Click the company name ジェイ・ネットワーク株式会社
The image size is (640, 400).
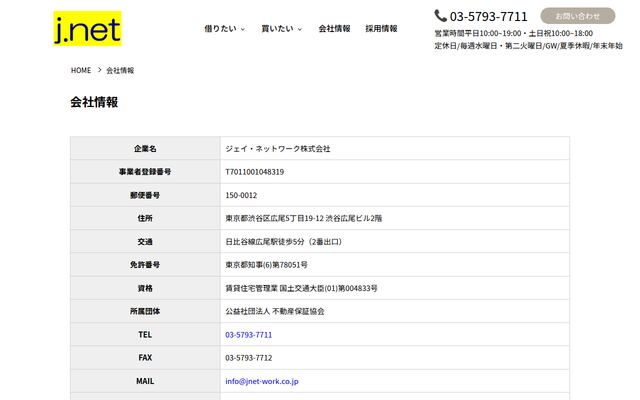[278, 149]
